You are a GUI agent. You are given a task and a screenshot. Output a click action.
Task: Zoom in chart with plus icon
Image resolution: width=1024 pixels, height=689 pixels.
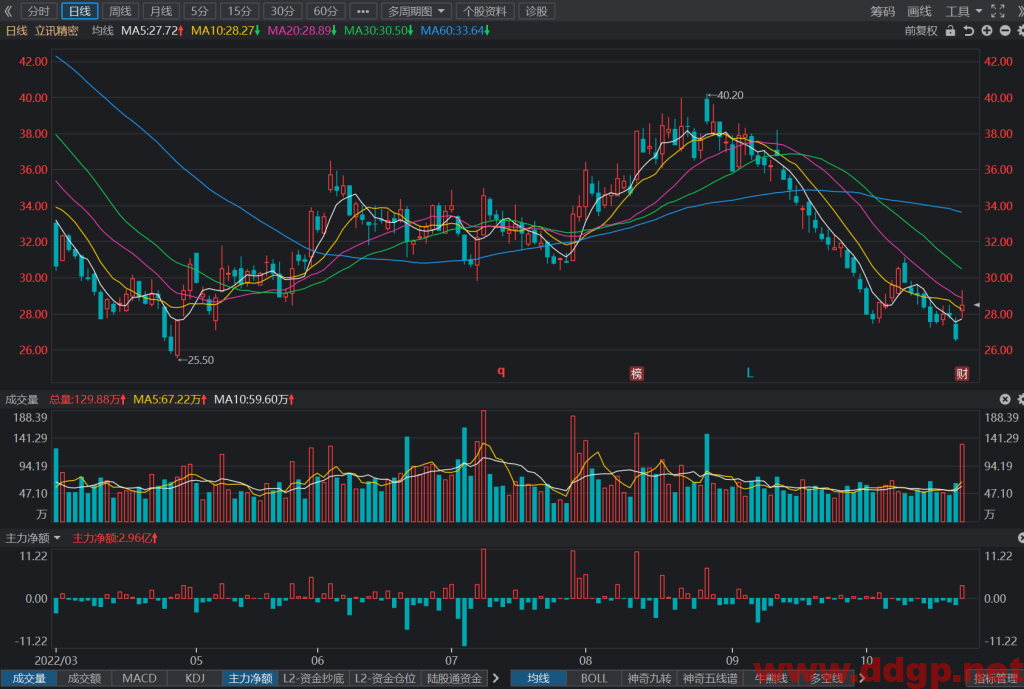pos(987,31)
